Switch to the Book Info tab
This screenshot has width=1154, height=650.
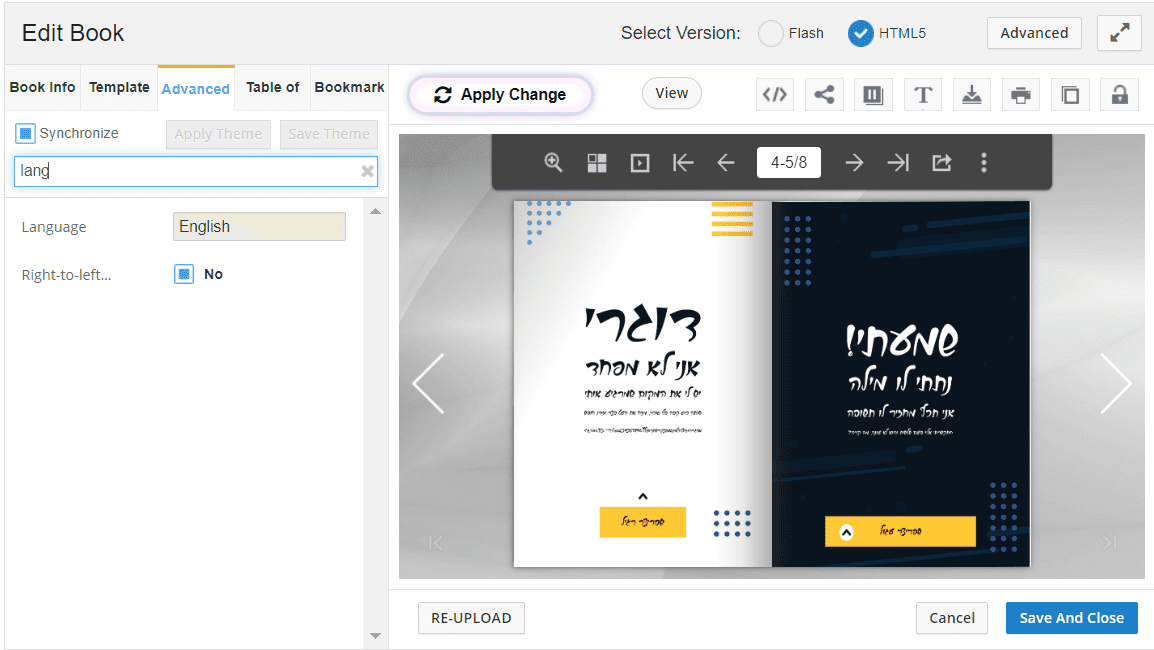42,87
